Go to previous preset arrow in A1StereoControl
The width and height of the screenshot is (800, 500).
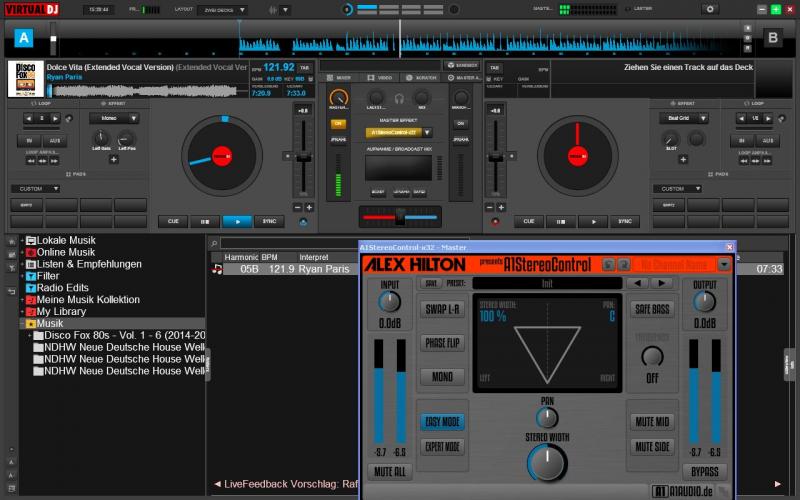637,283
